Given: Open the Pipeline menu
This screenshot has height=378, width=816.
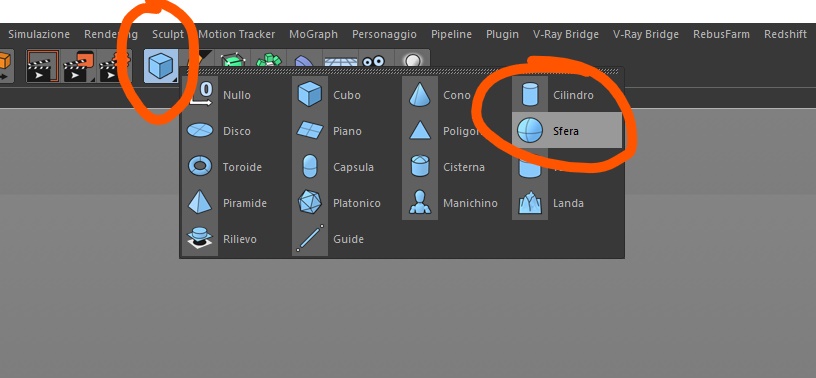Looking at the screenshot, I should pyautogui.click(x=451, y=34).
